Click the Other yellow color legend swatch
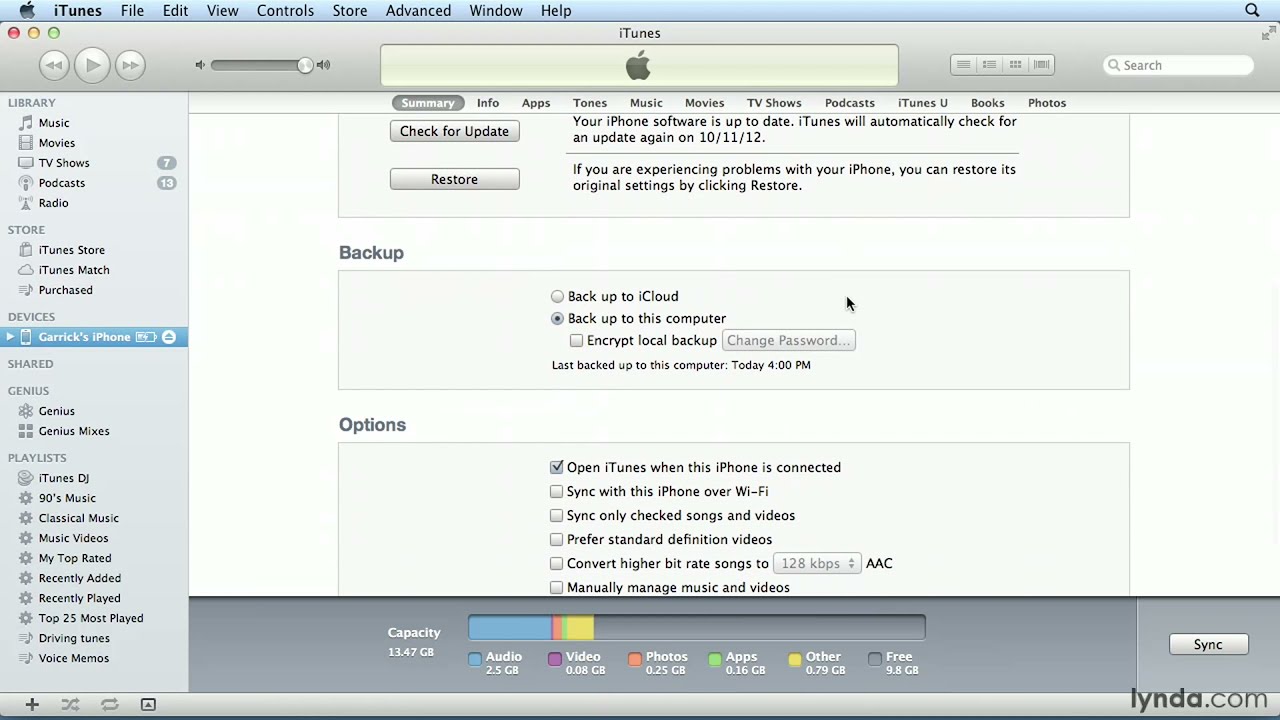The width and height of the screenshot is (1280, 720). pyautogui.click(x=795, y=659)
